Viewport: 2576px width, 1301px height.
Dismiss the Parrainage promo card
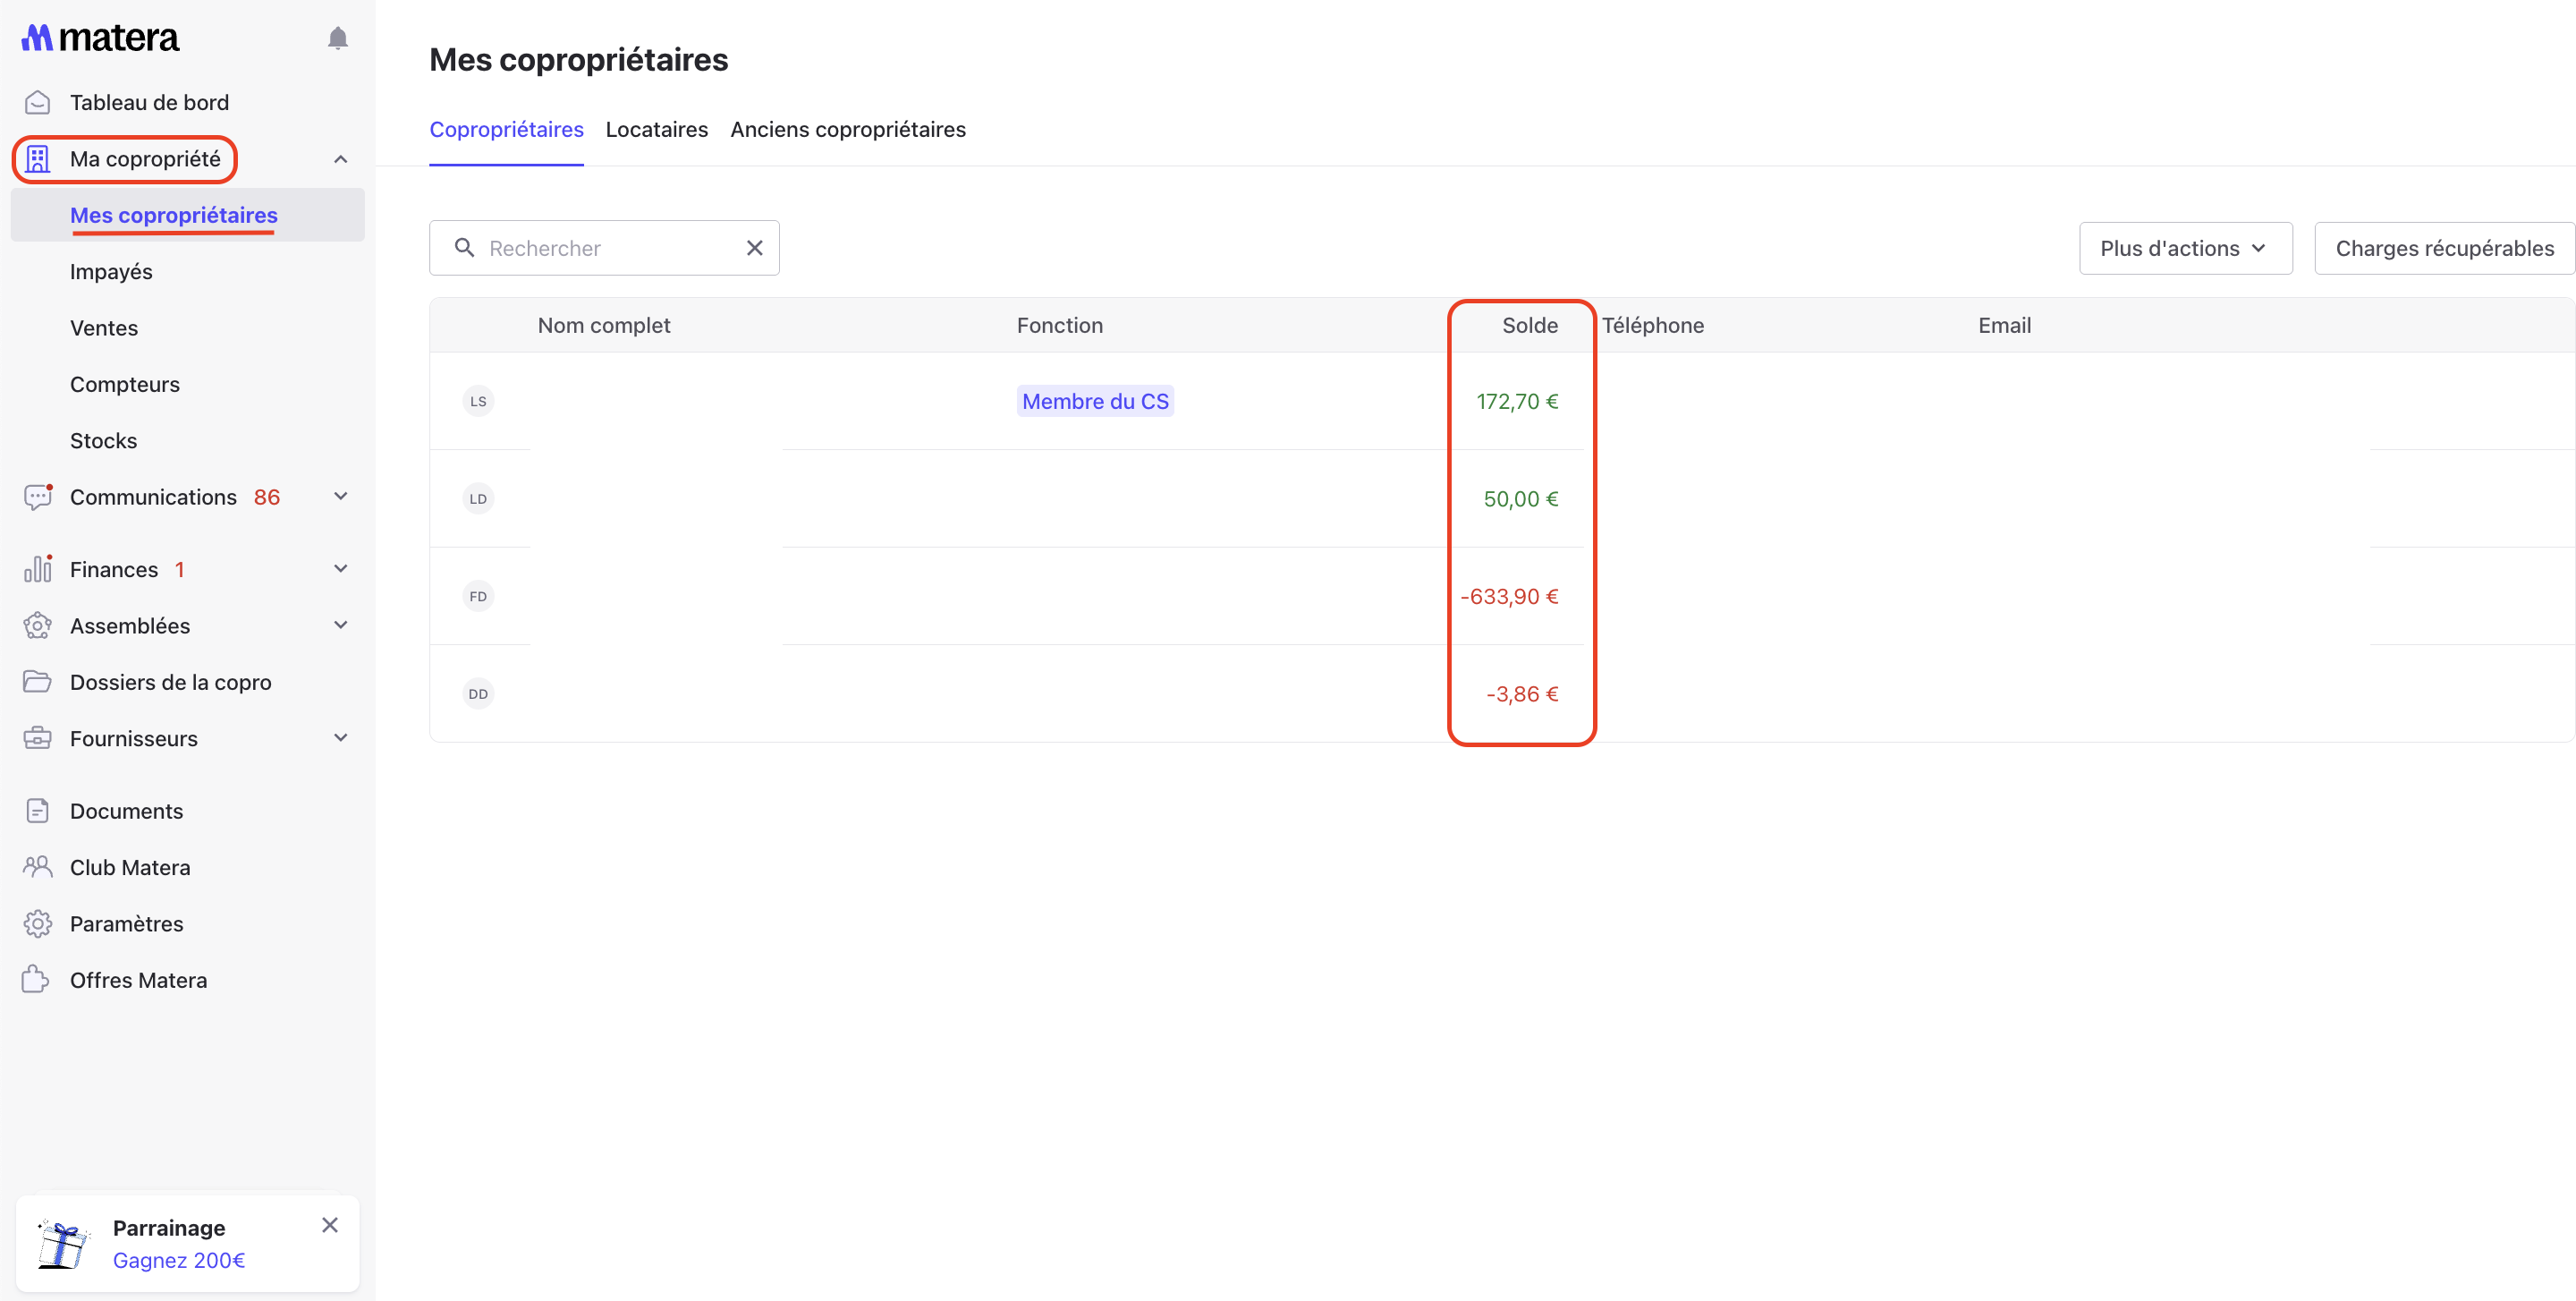click(x=330, y=1225)
